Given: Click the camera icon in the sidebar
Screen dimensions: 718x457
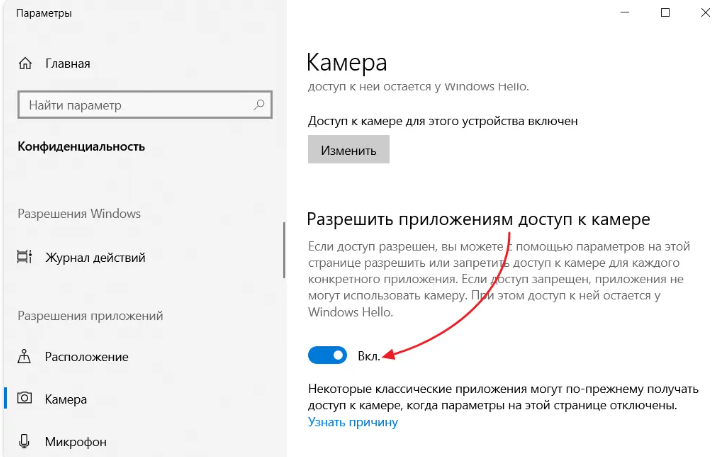Looking at the screenshot, I should [x=26, y=399].
